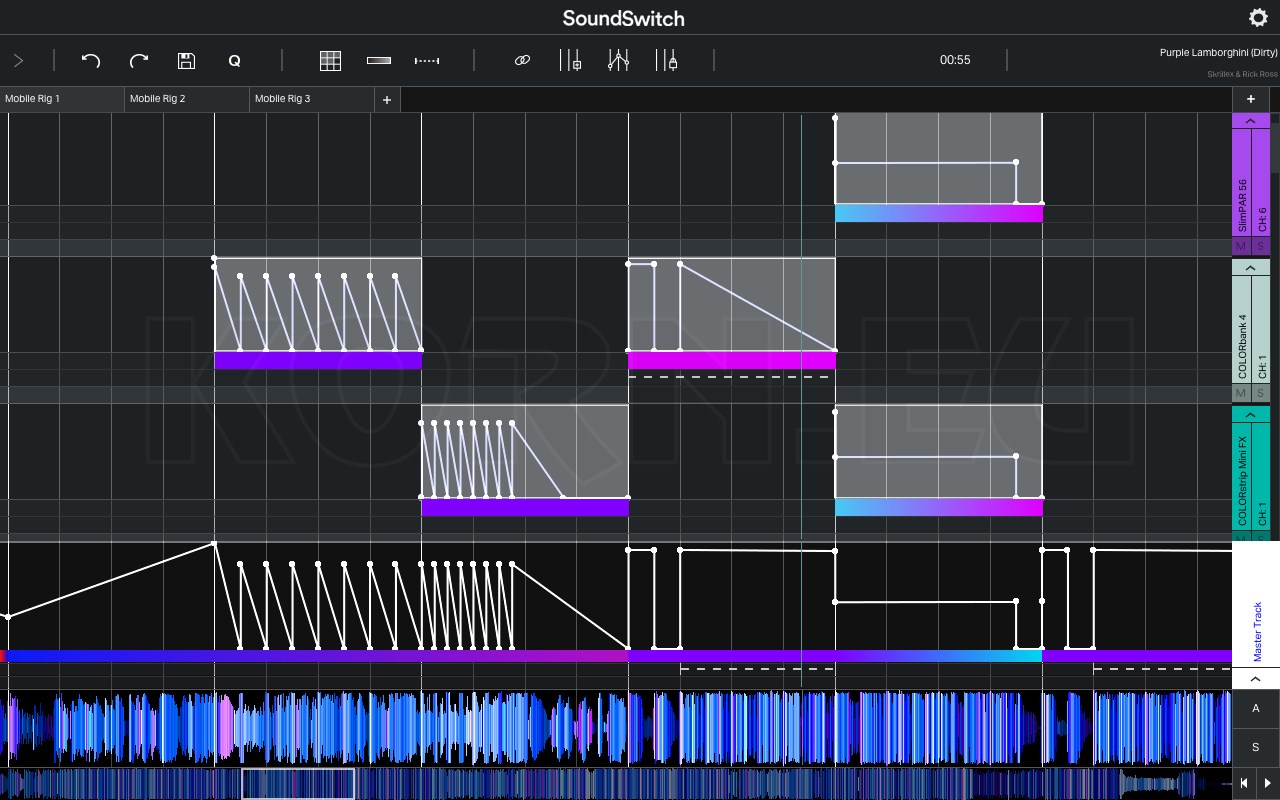Solo the COLORbank 4 track

[1261, 393]
